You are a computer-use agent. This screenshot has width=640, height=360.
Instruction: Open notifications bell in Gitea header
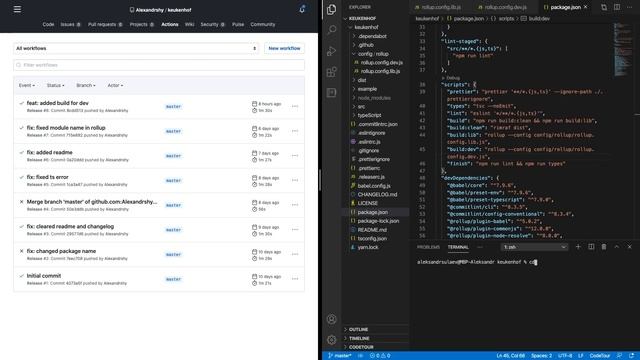pos(302,9)
